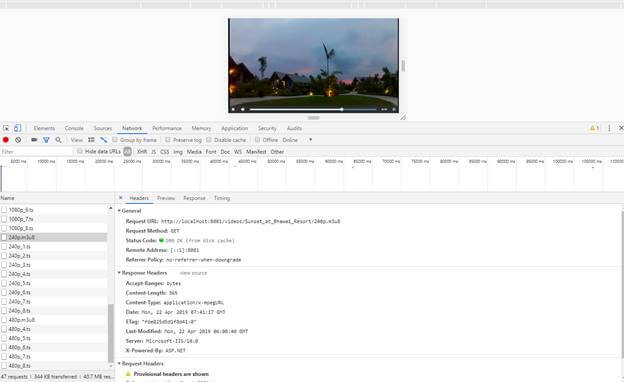Close the request details pane
This screenshot has width=624, height=382.
click(x=121, y=198)
